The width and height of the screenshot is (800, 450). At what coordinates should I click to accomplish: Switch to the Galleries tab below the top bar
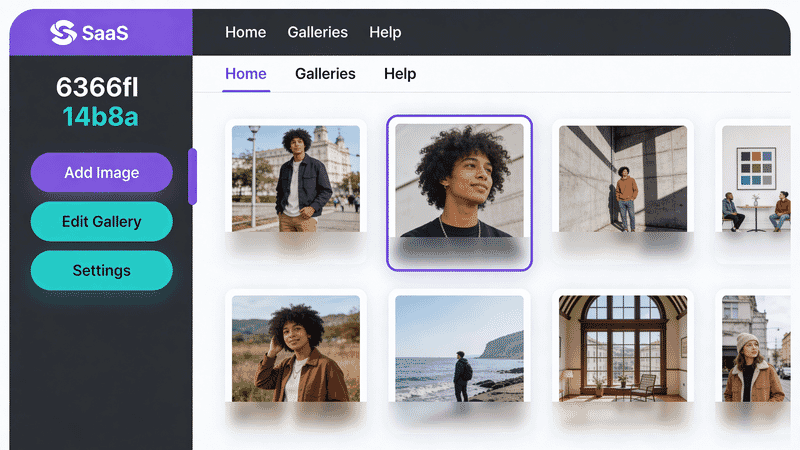click(x=325, y=74)
